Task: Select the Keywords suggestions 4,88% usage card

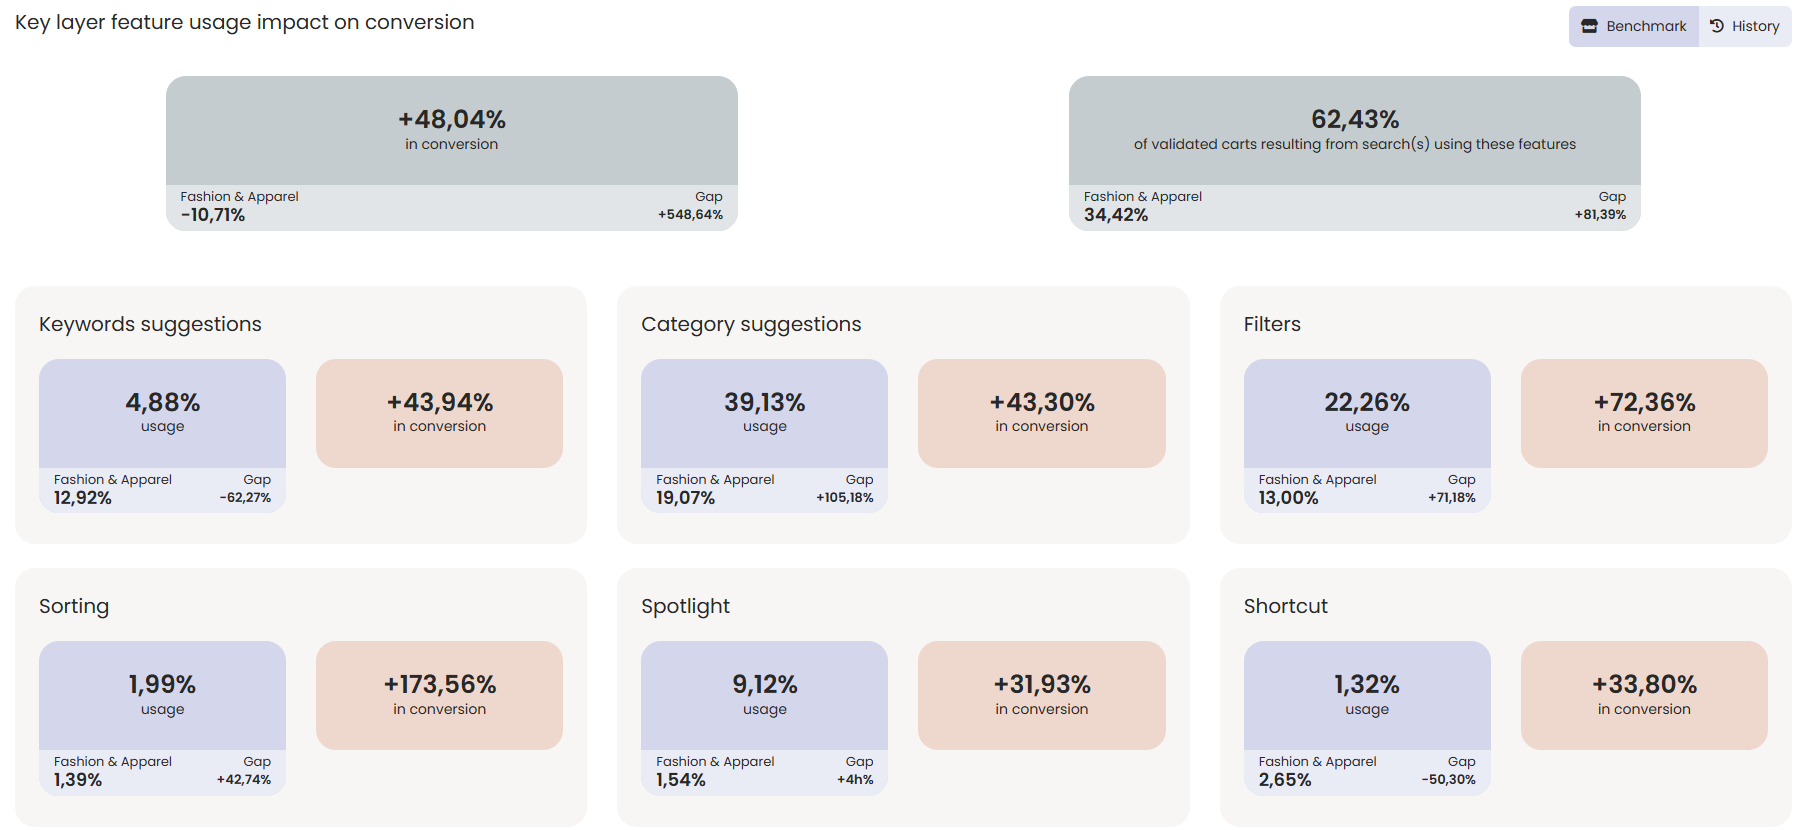Action: coord(162,413)
